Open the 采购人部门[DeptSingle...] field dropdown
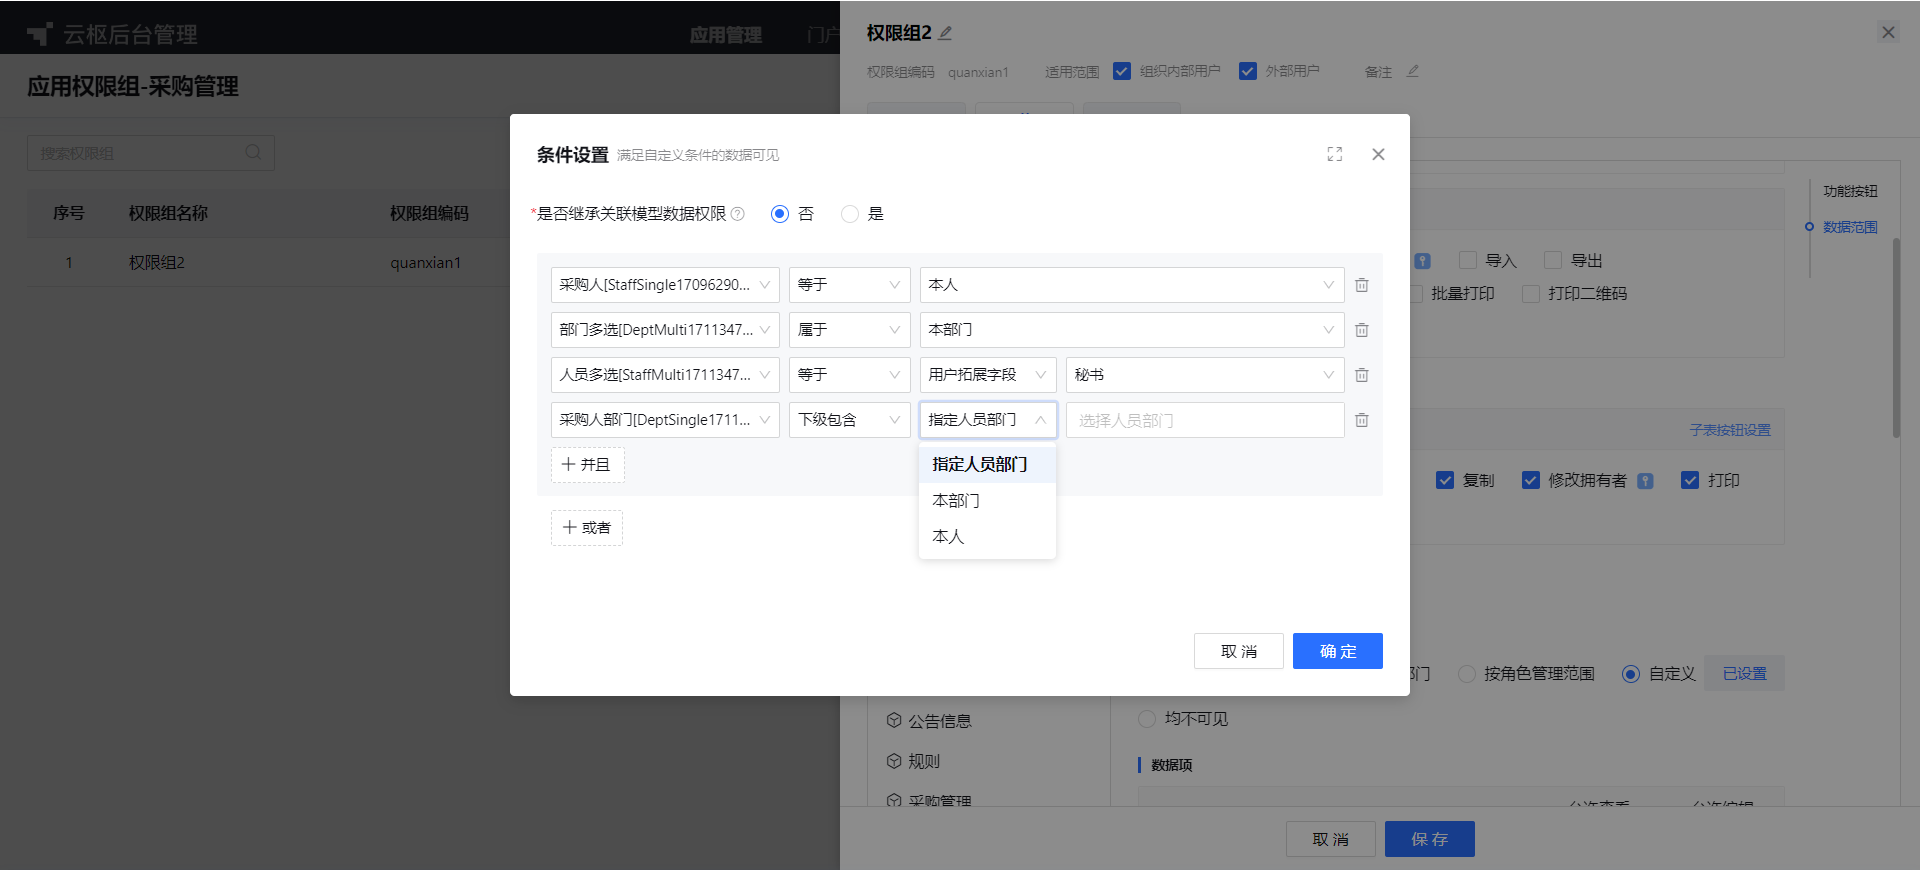The width and height of the screenshot is (1920, 870). (x=665, y=420)
